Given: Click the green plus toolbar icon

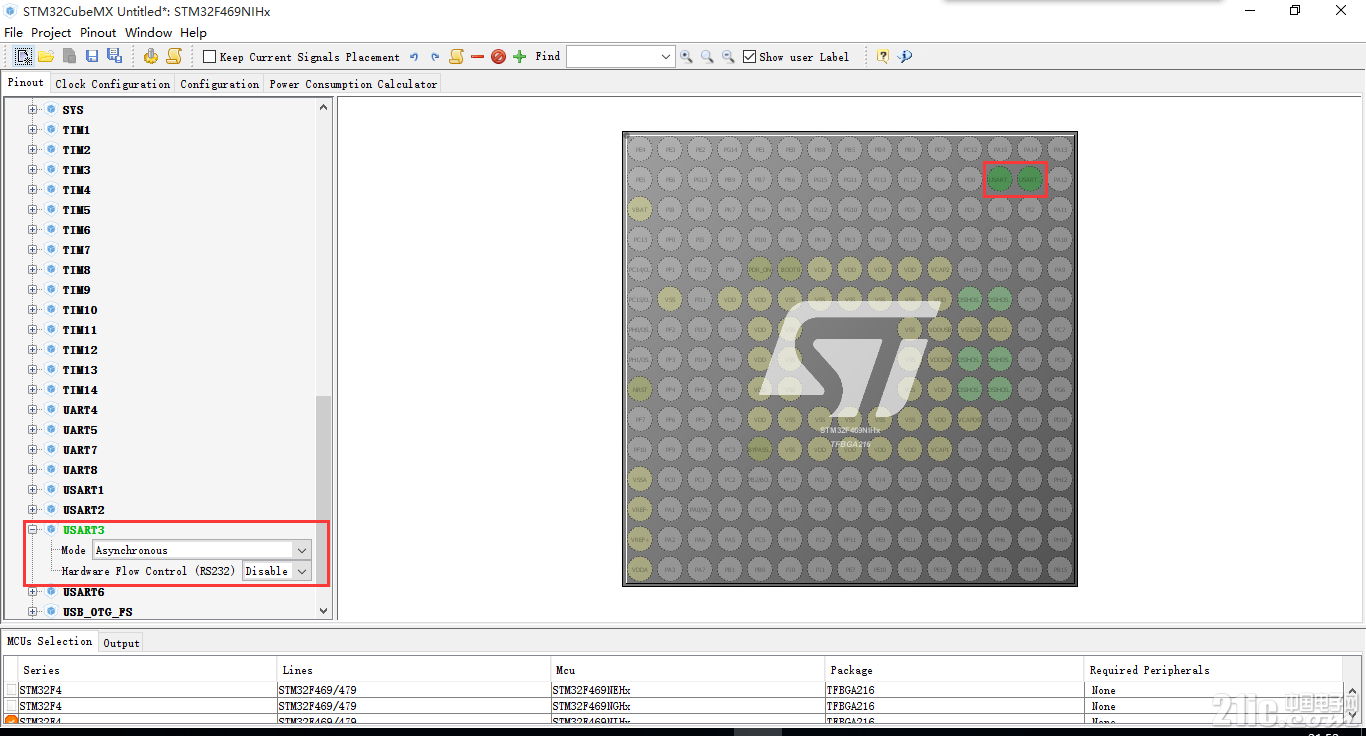Looking at the screenshot, I should point(519,57).
